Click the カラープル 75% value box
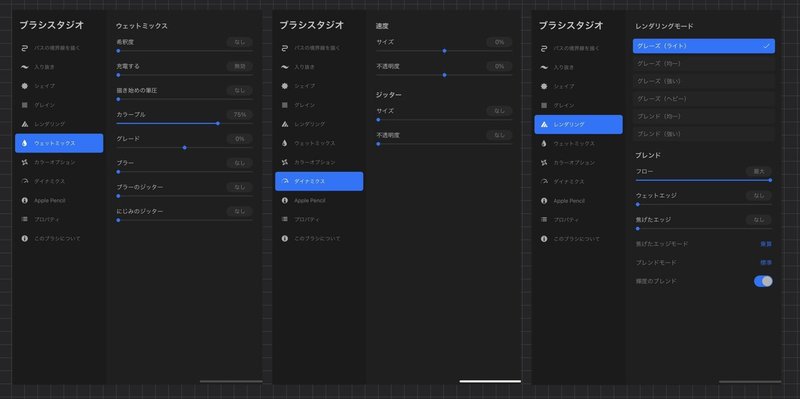Viewport: 800px width, 399px height. click(x=240, y=115)
